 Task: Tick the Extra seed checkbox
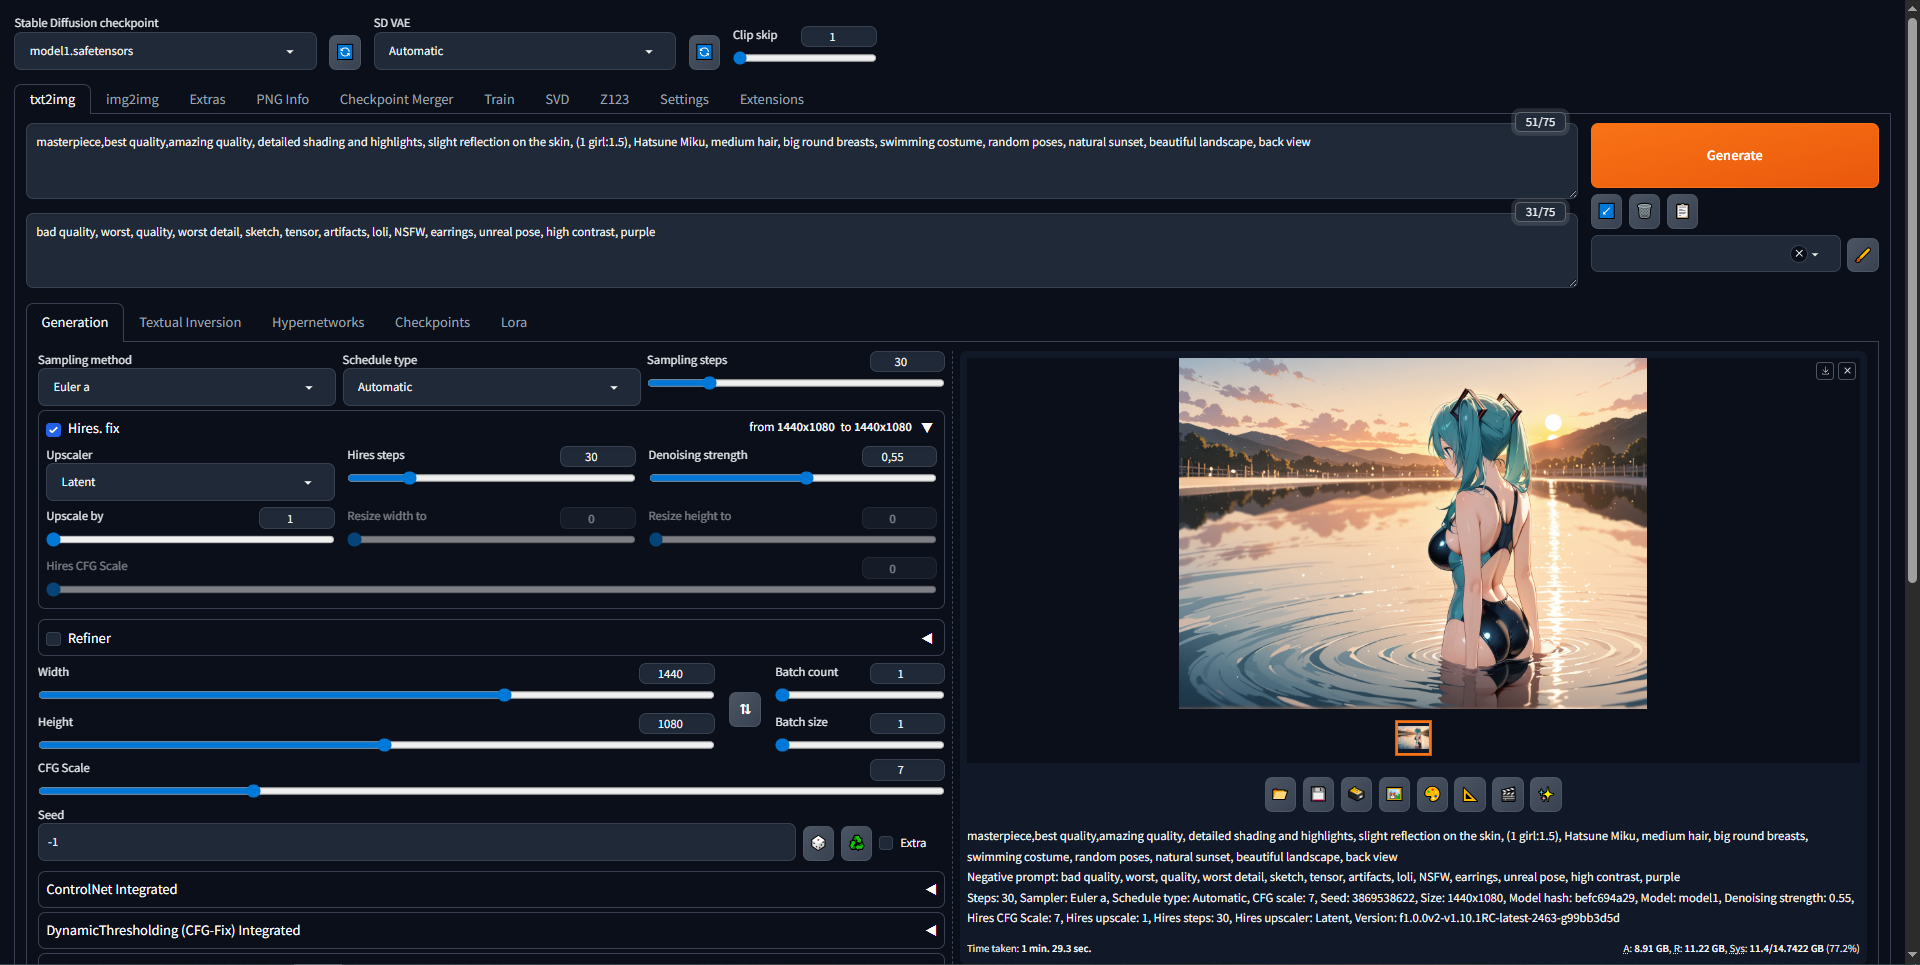point(886,843)
